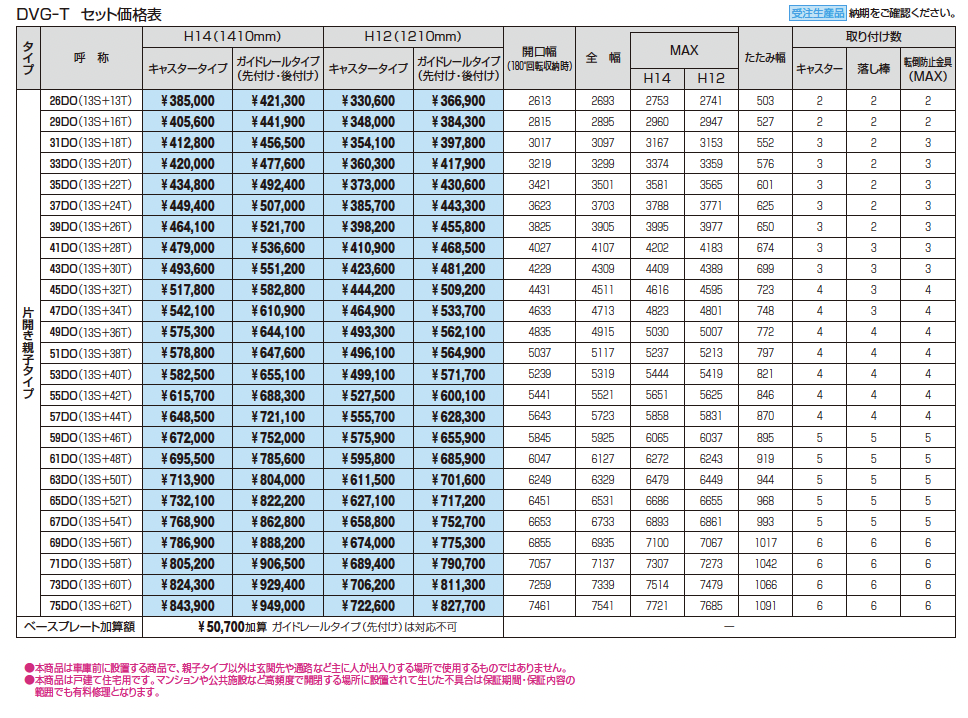
Task: Select the 落し棒 column header
Action: 874,69
